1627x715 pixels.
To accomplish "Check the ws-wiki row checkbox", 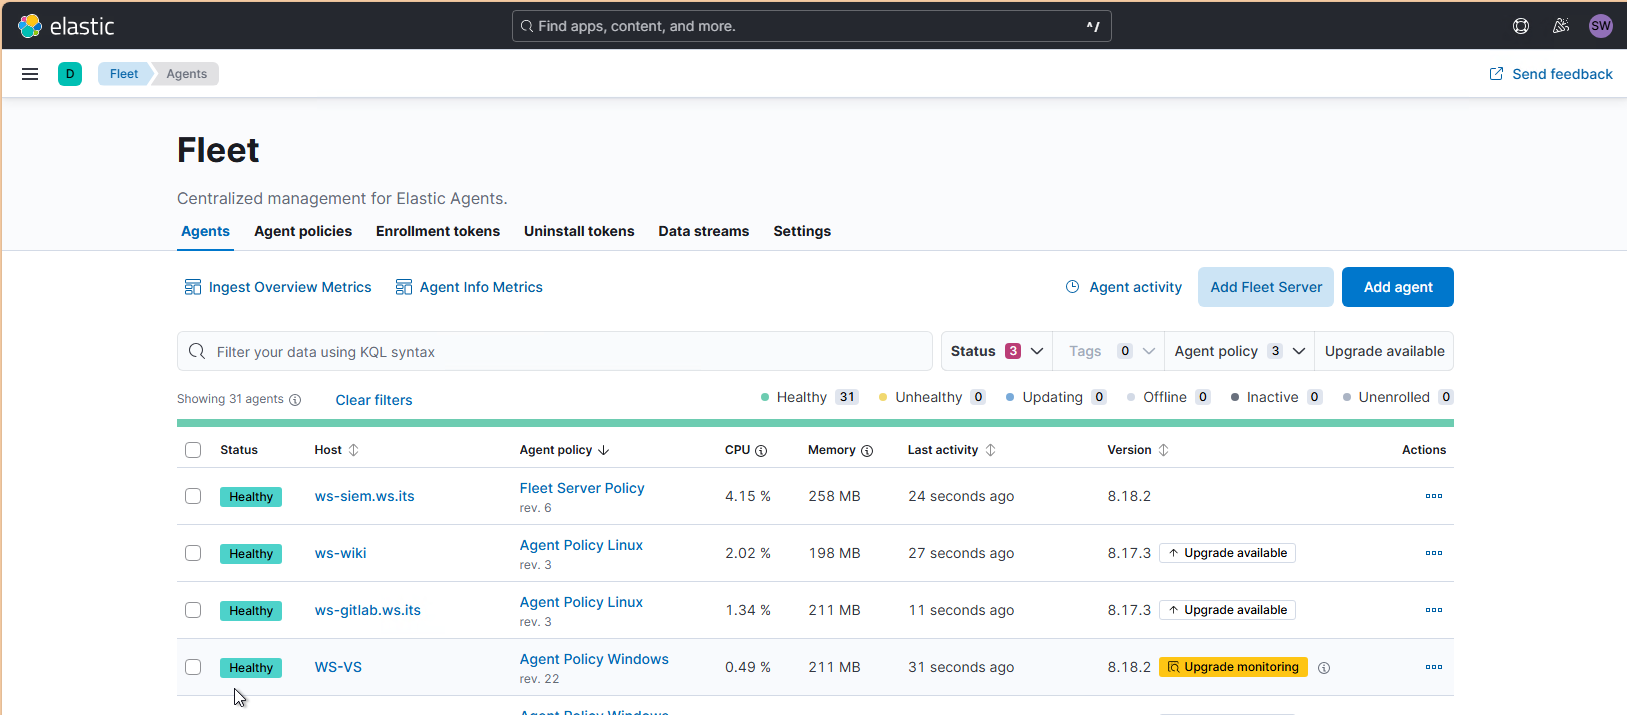I will point(193,553).
